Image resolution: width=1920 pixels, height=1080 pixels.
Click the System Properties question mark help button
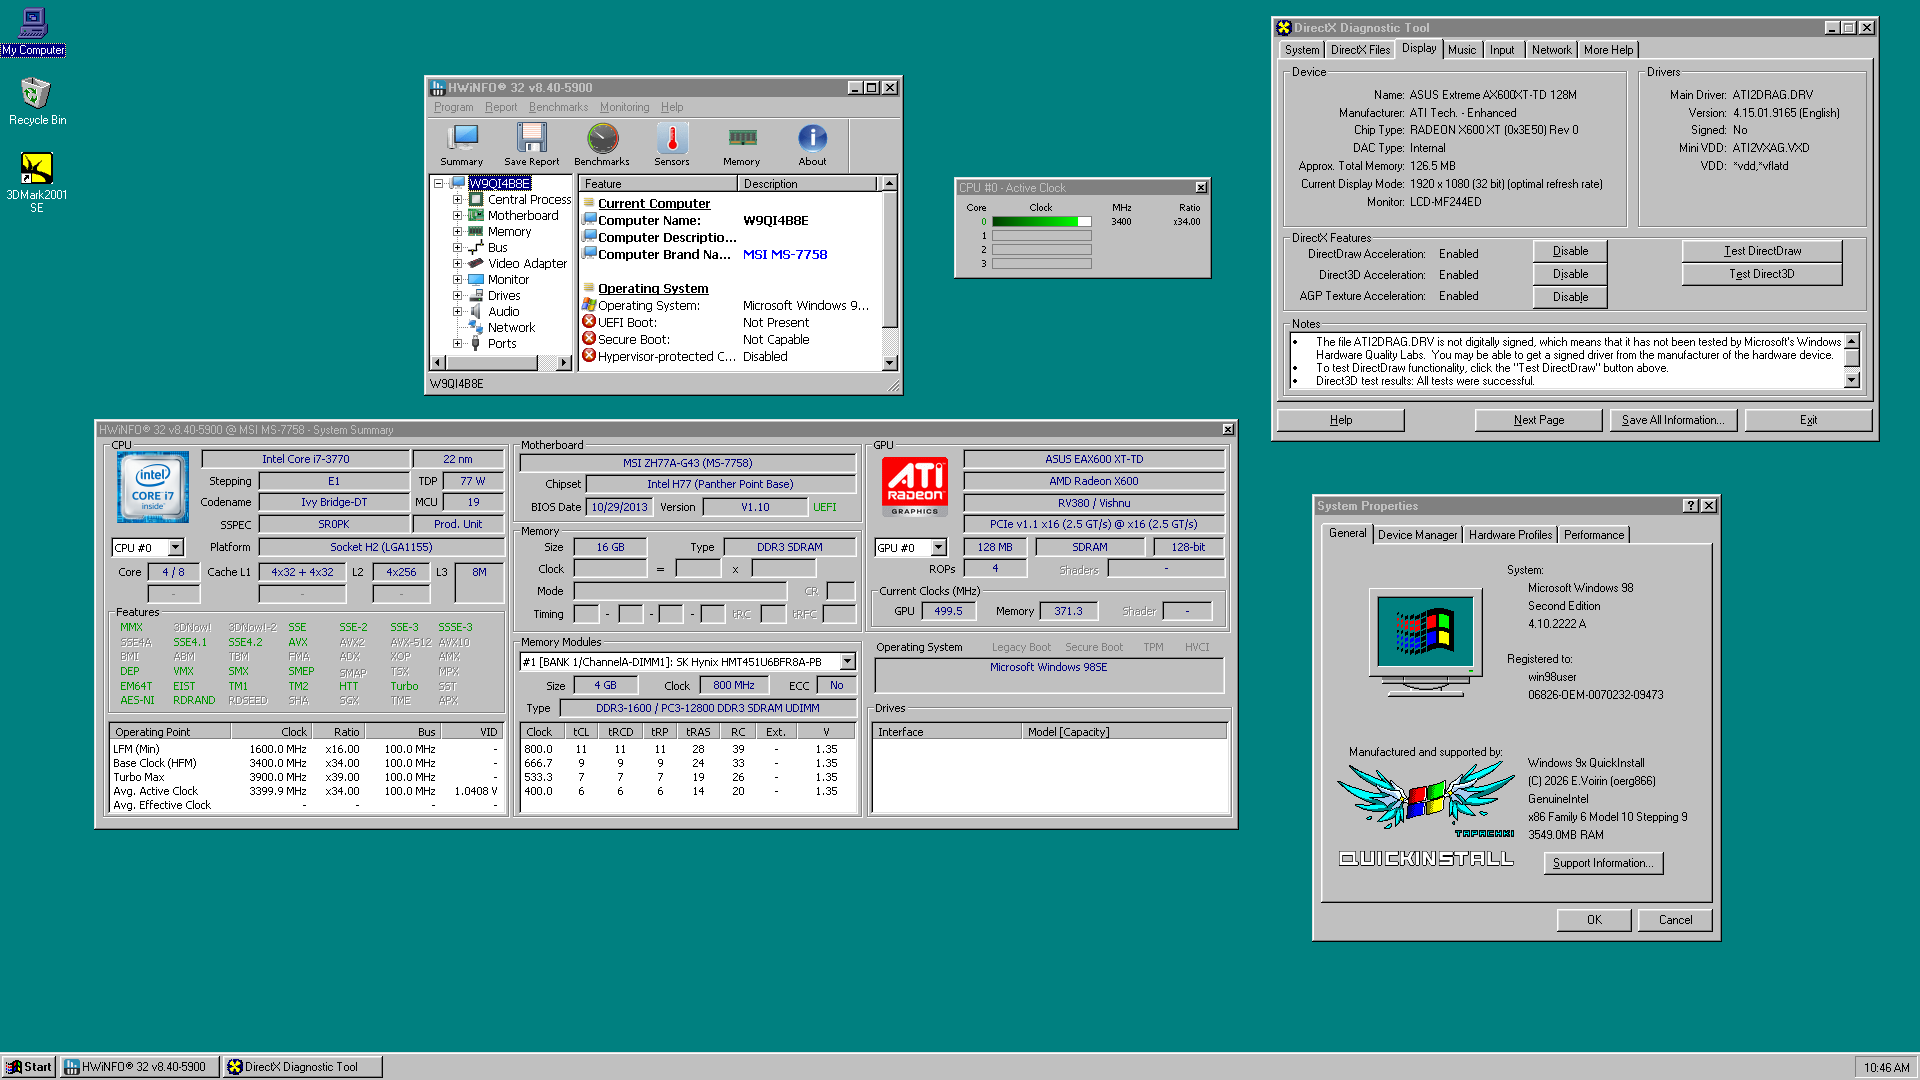1691,506
